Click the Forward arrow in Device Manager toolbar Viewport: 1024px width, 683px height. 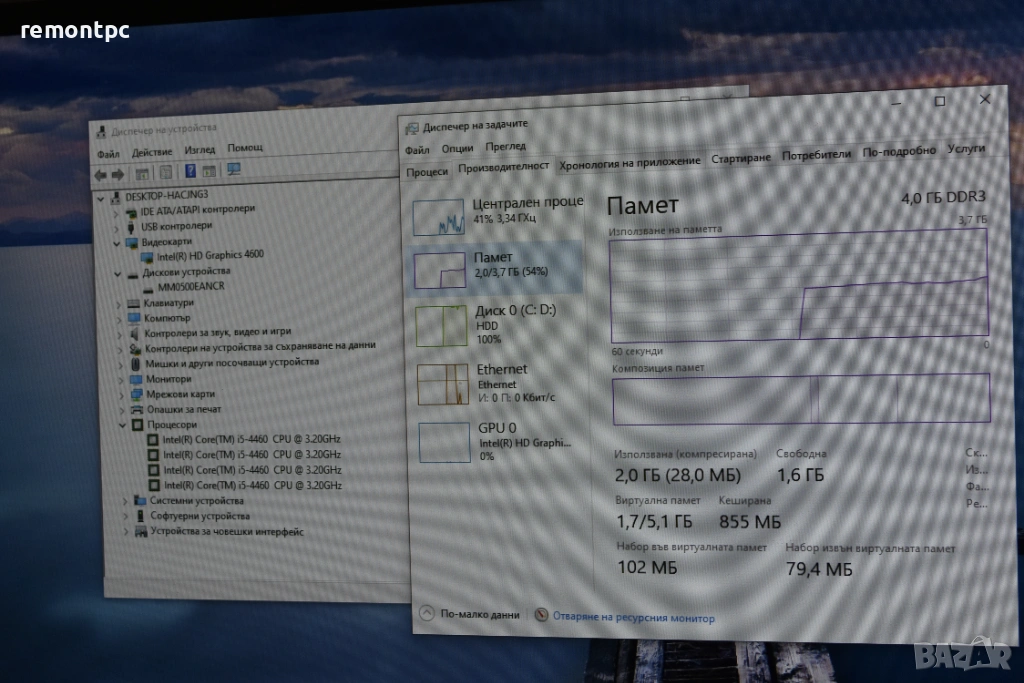(116, 173)
